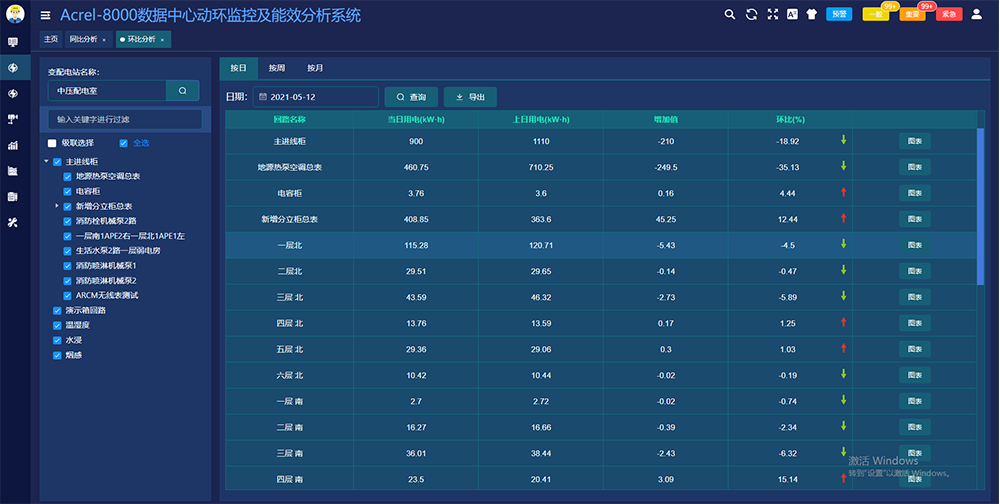Search substation with the magnifier button

(182, 90)
